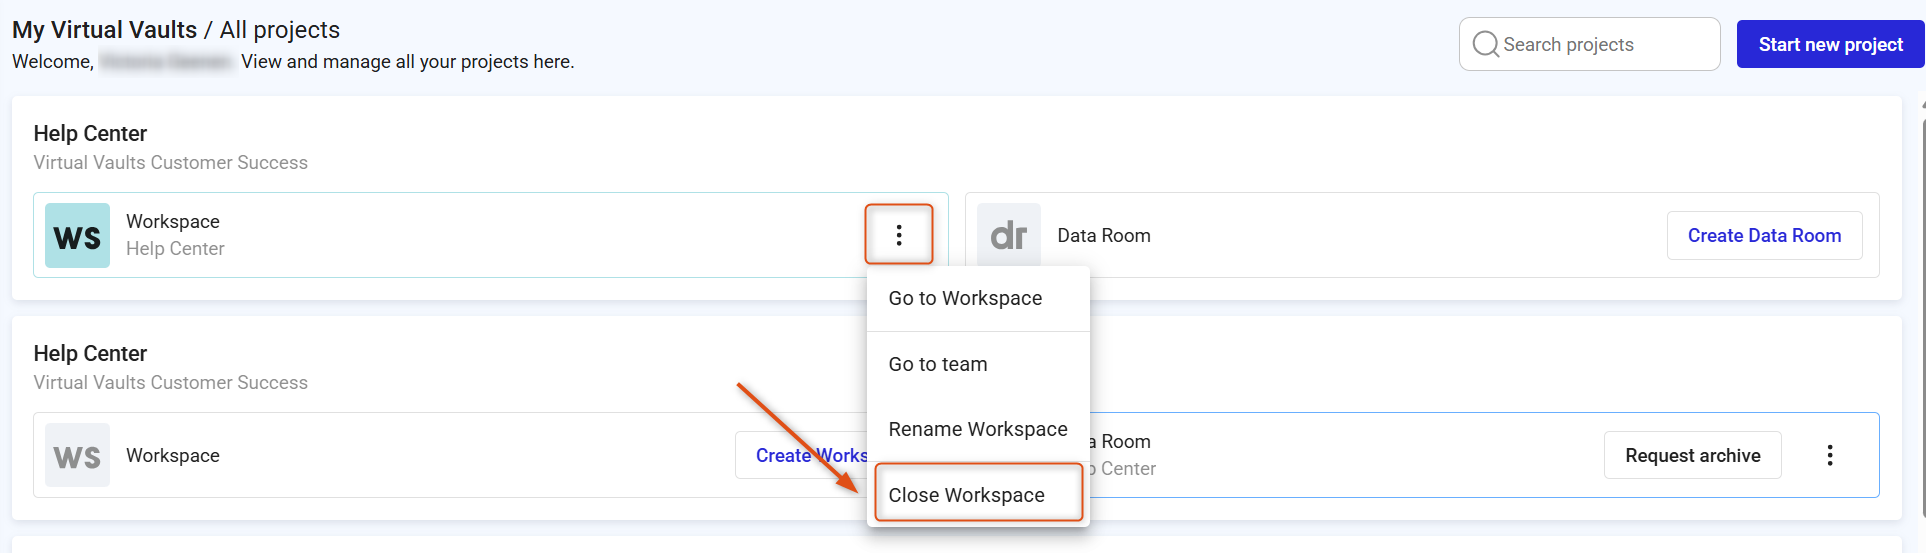Click the Workspace label in second project
This screenshot has height=553, width=1926.
(173, 455)
